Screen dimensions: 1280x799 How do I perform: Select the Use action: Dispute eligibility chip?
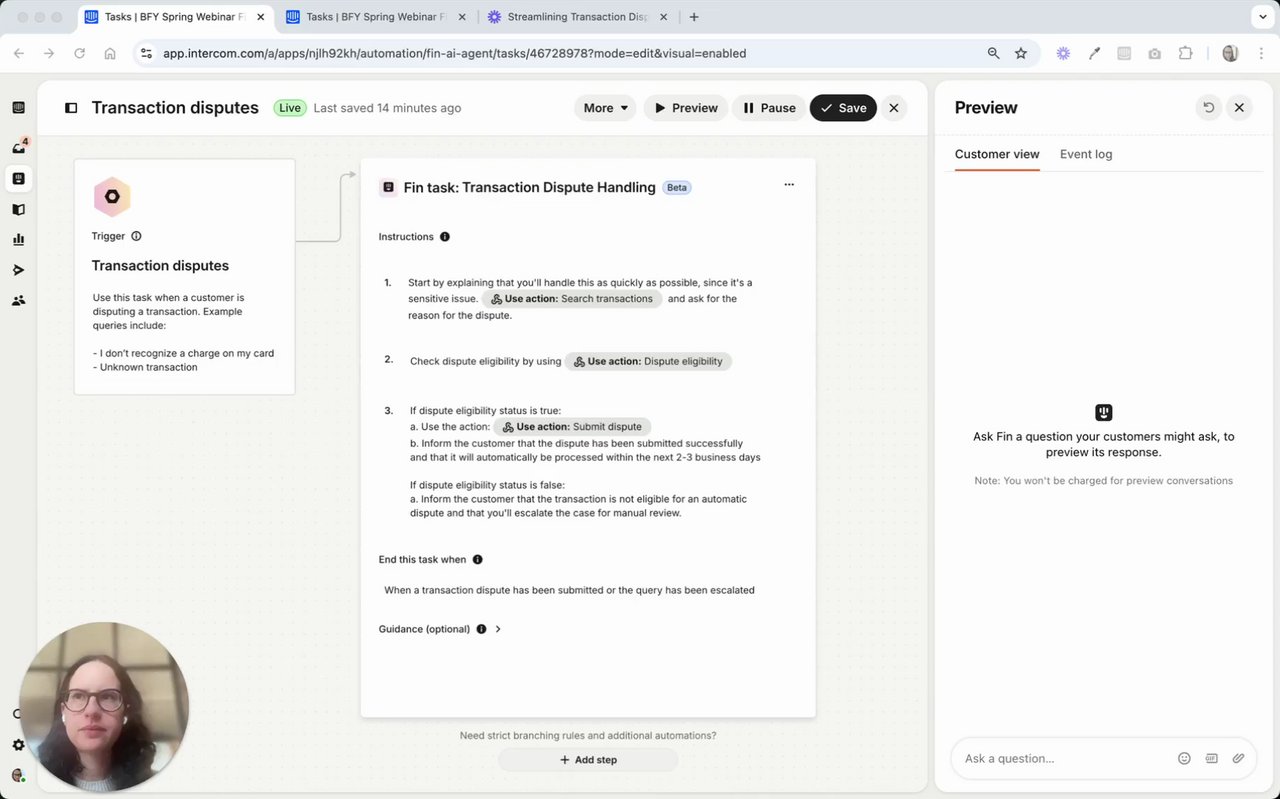coord(648,361)
